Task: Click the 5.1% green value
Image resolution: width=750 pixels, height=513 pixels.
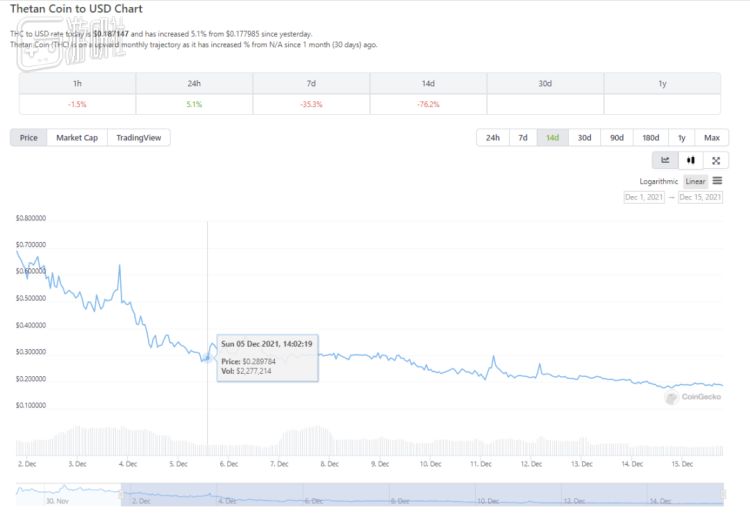Action: (x=194, y=104)
